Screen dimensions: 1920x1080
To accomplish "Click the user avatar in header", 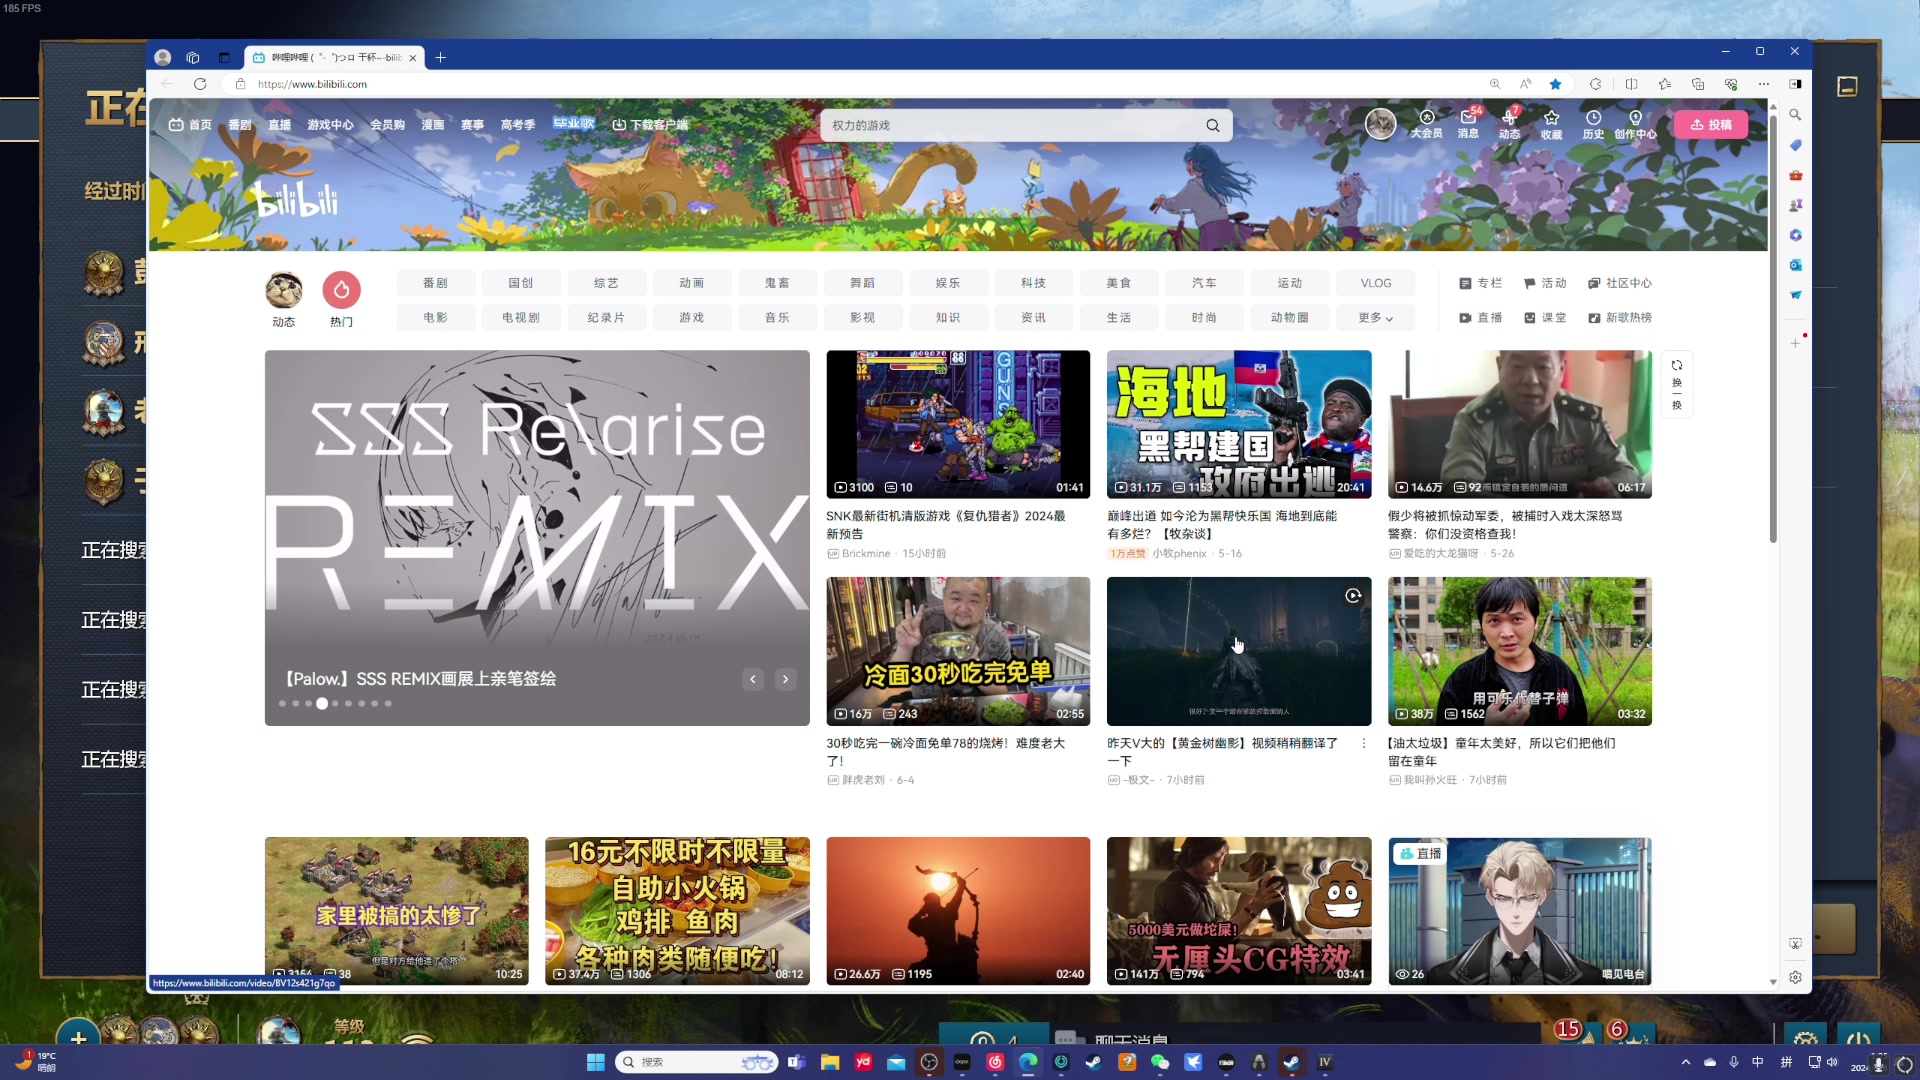I will point(1380,124).
